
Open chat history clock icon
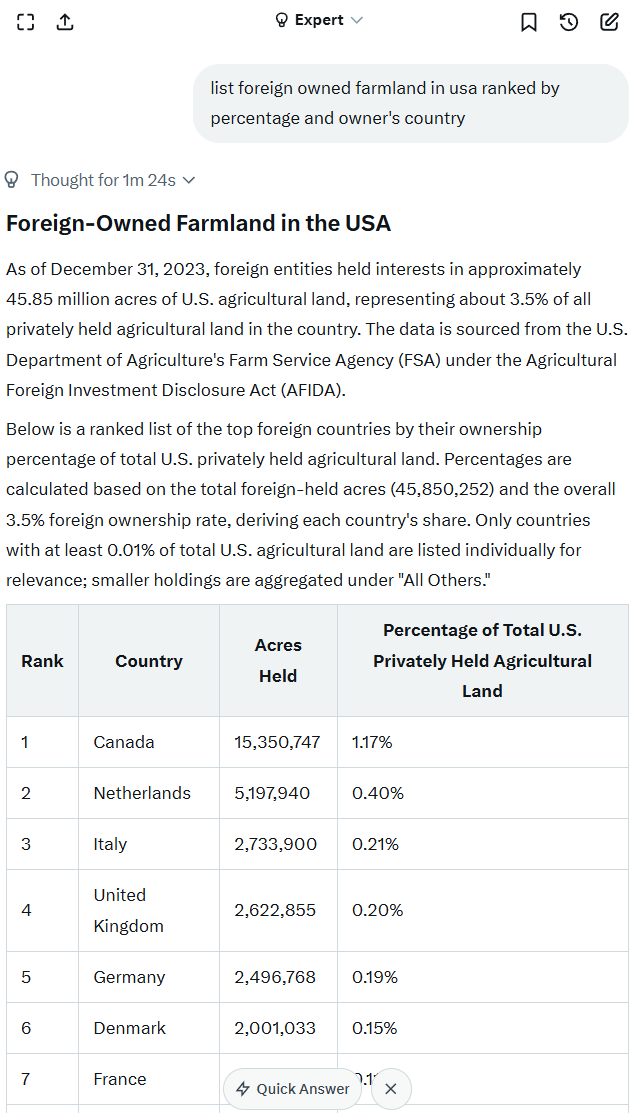click(569, 21)
